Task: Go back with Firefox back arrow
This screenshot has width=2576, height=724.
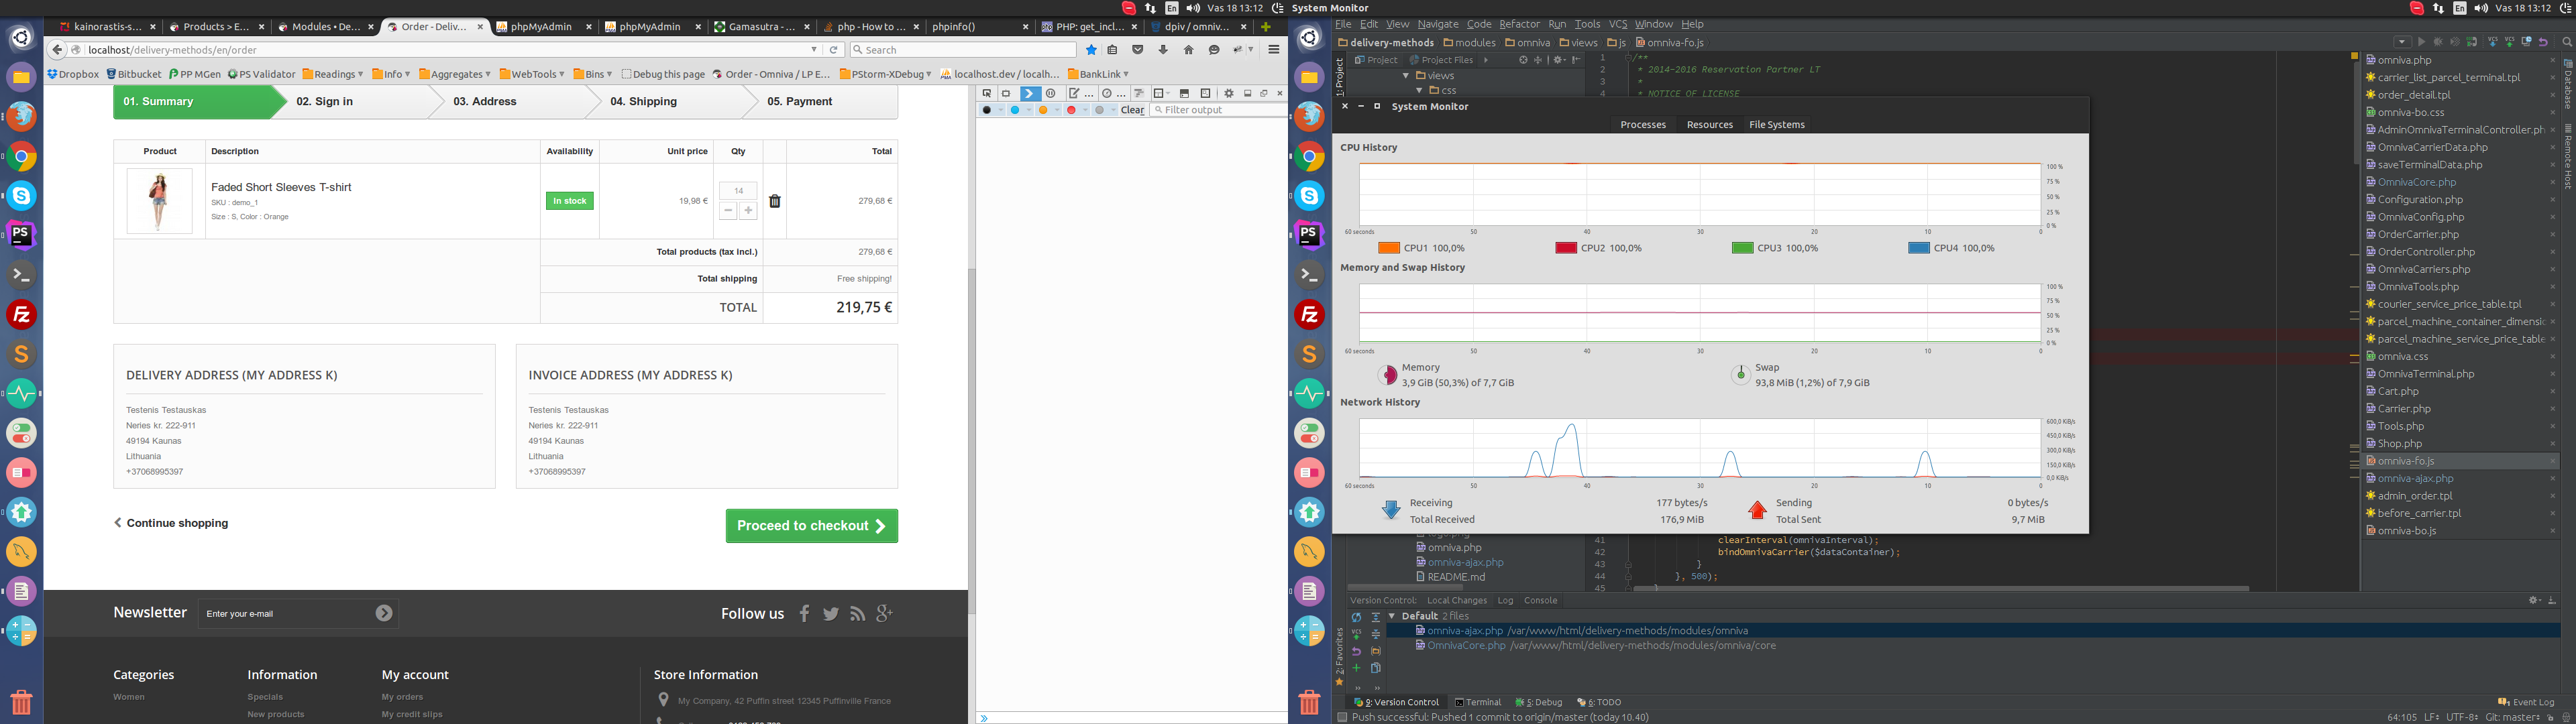Action: tap(57, 50)
